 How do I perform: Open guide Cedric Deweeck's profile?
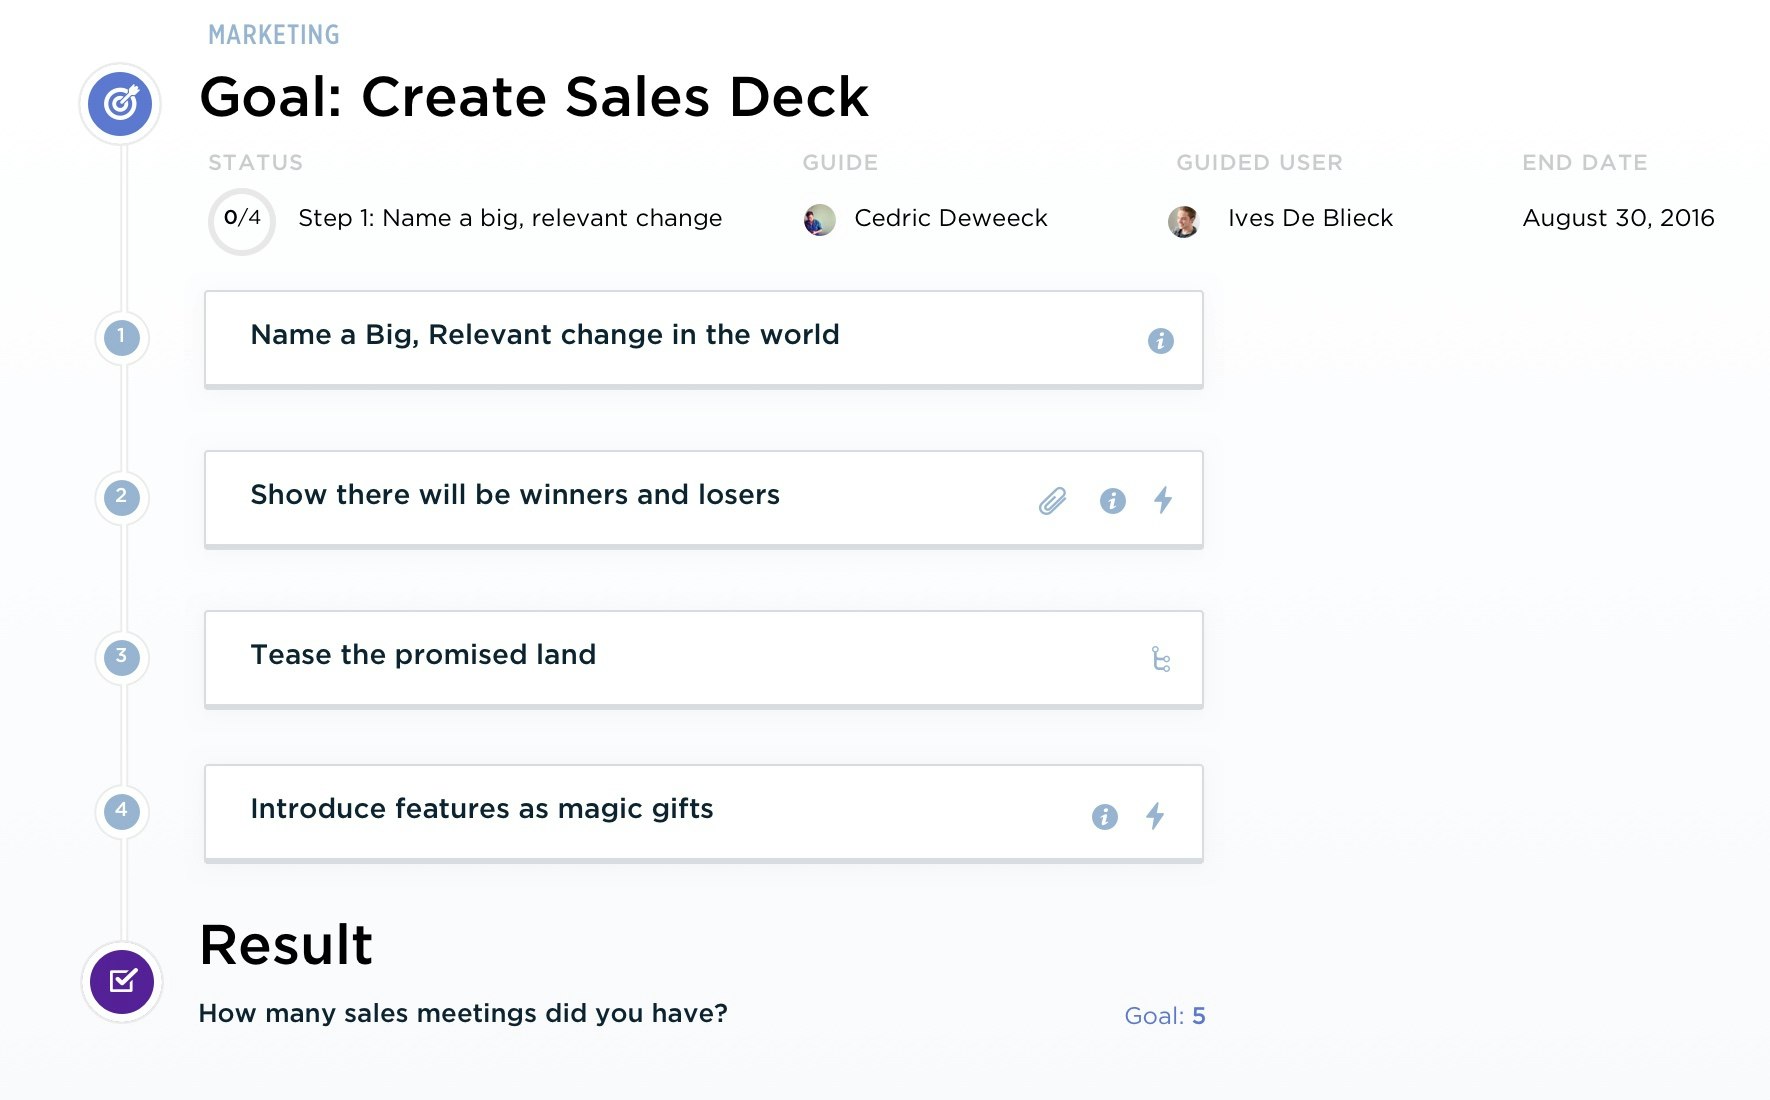point(949,218)
